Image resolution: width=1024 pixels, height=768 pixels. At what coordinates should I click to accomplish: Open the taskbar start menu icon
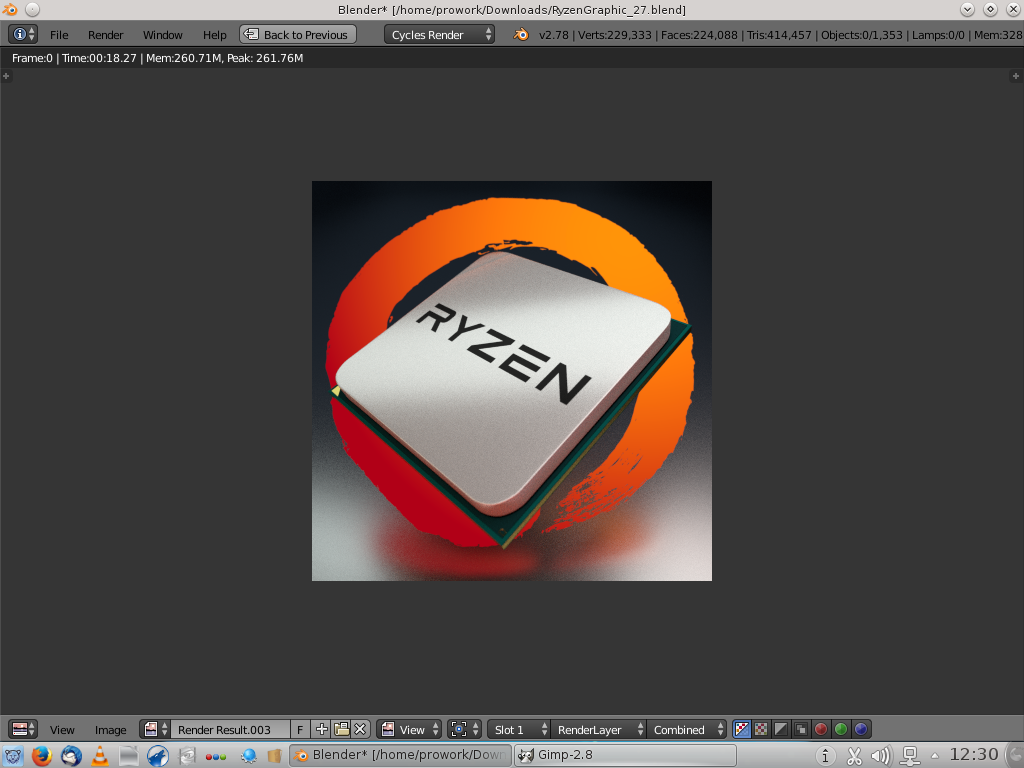(12, 756)
